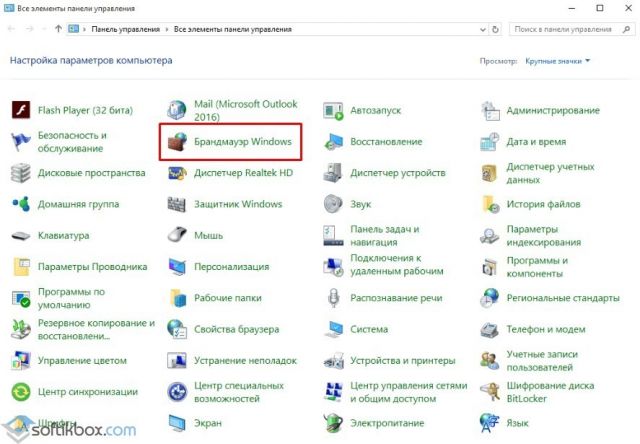Click the Панель задач и навигация icon
The height and width of the screenshot is (444, 640).
(333, 235)
